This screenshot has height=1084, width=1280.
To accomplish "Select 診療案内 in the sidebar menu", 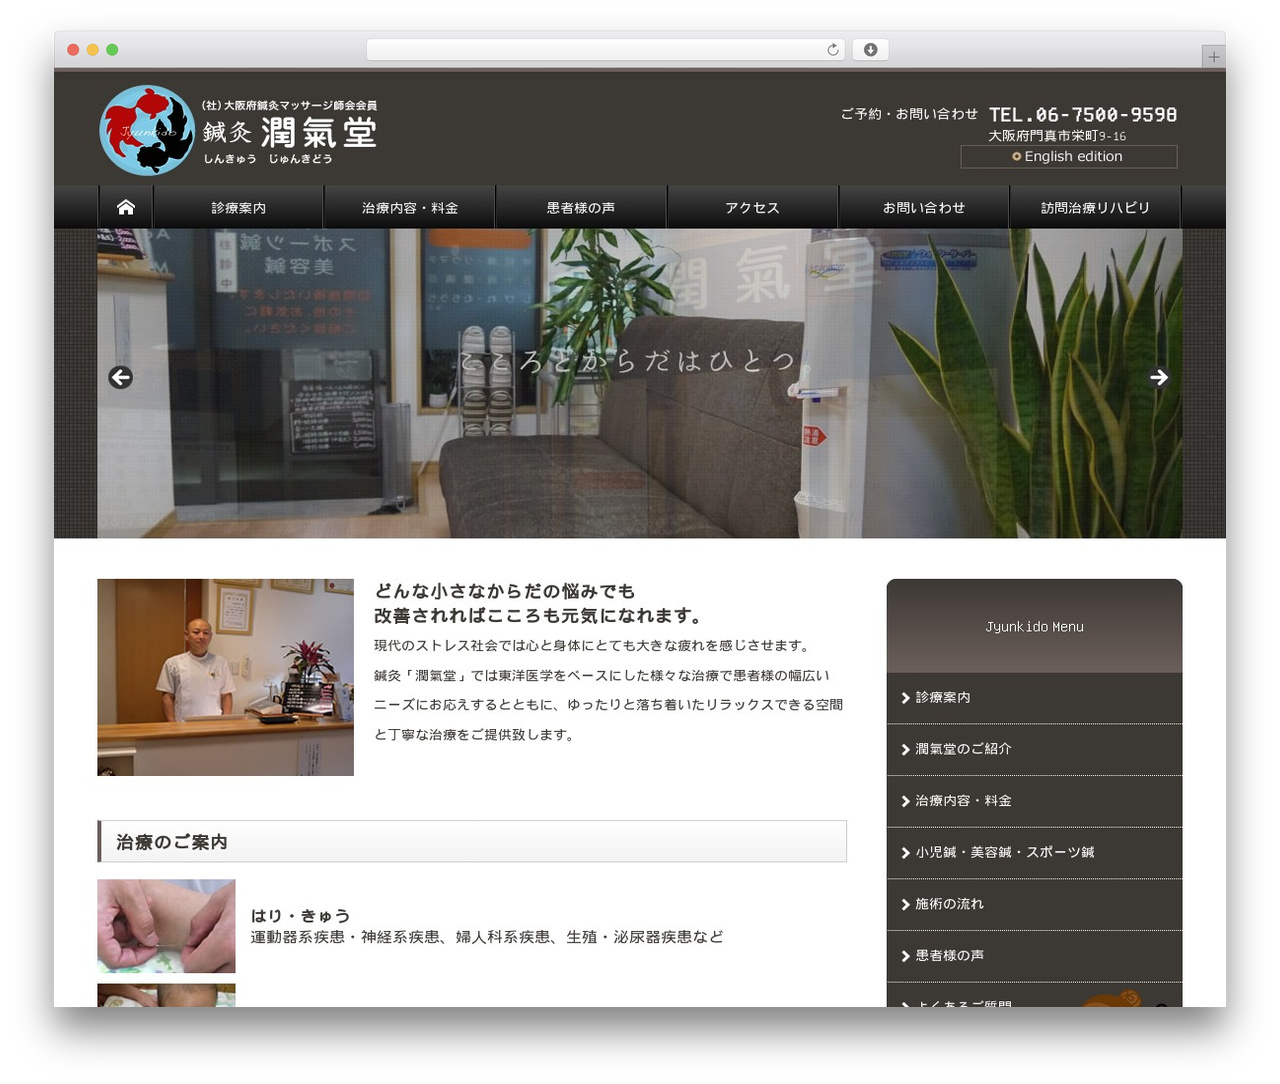I will 1034,698.
